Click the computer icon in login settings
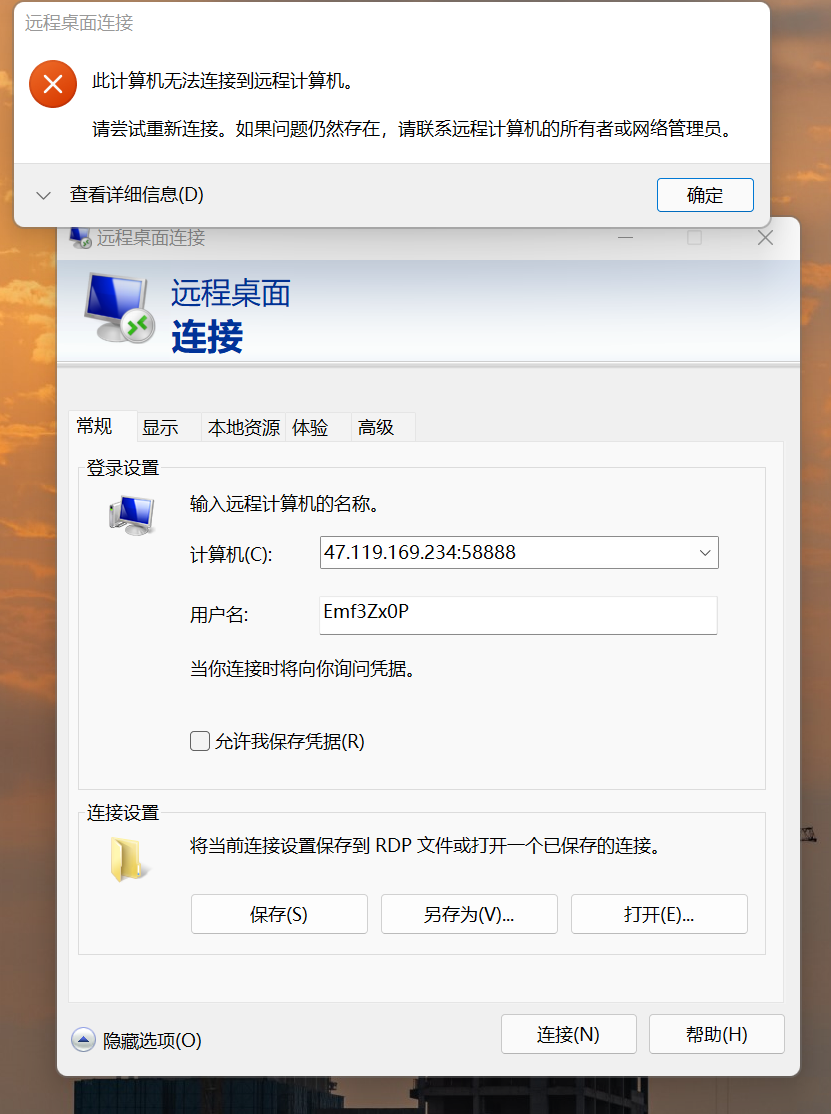The image size is (831, 1114). point(131,515)
